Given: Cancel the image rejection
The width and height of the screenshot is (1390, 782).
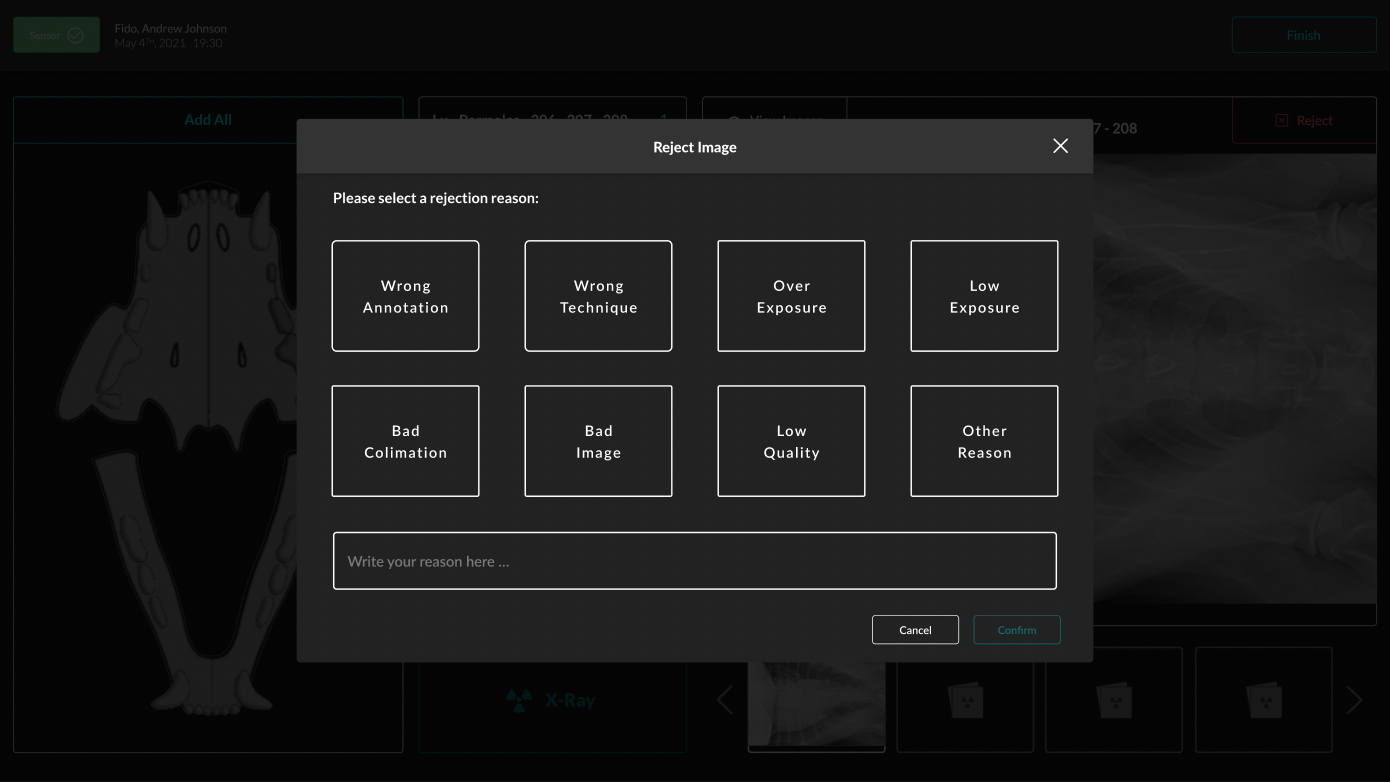Looking at the screenshot, I should click(915, 630).
